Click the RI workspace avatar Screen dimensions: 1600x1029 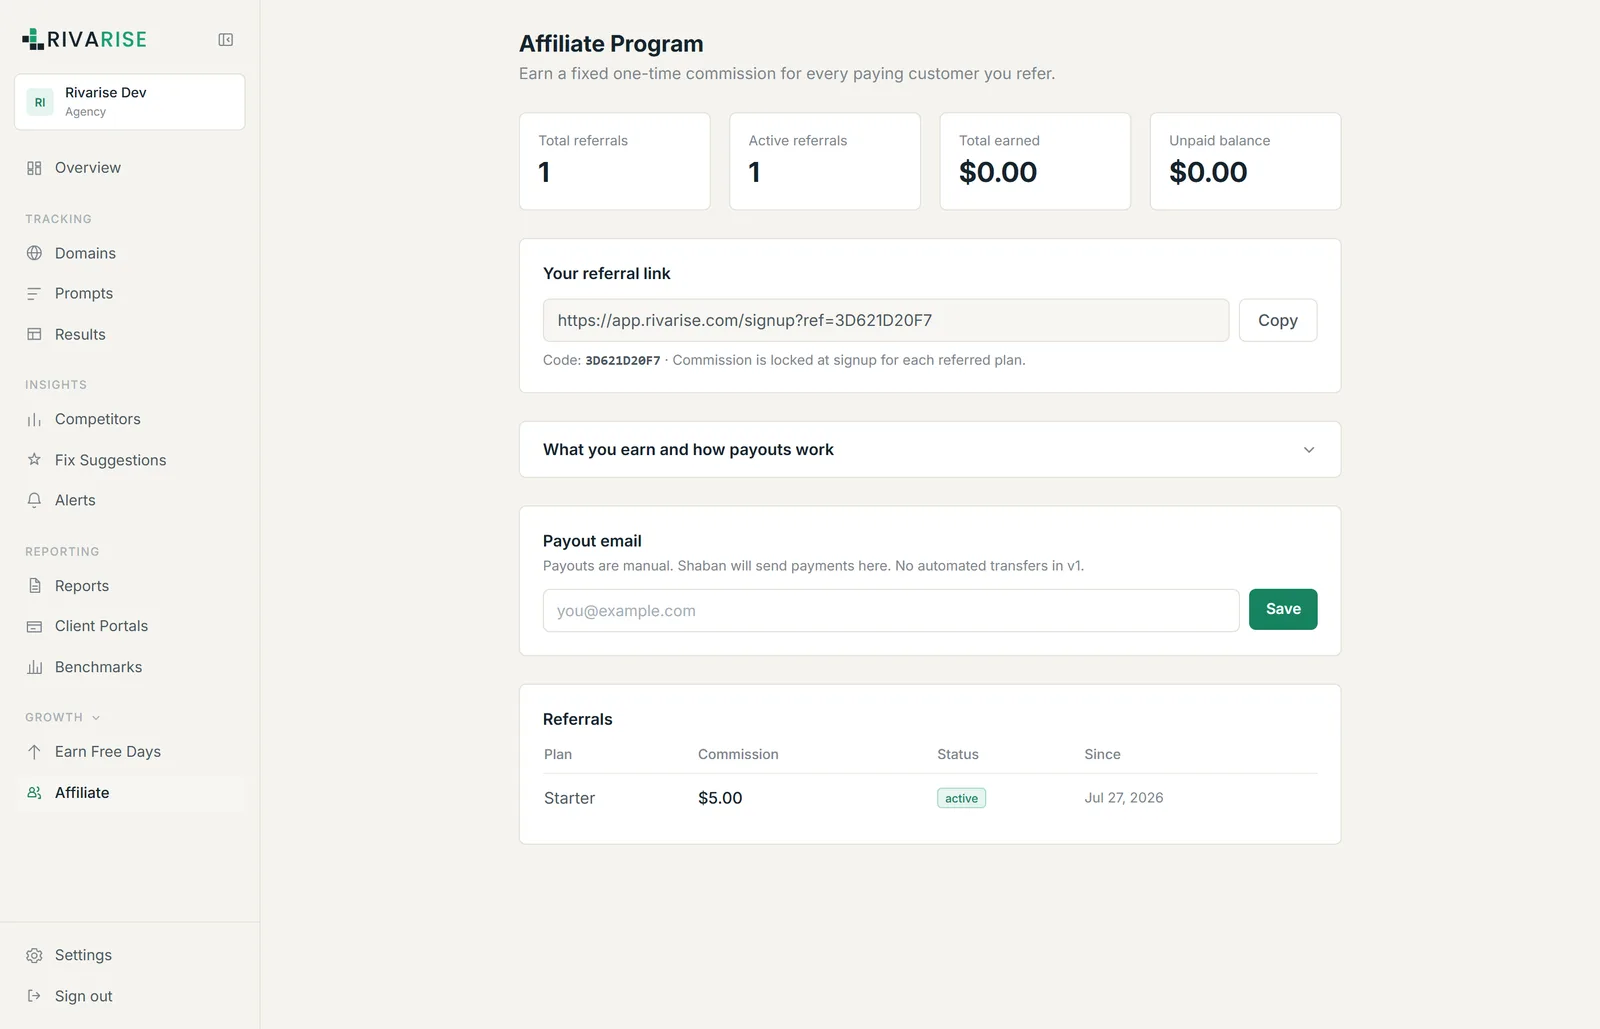(x=40, y=102)
